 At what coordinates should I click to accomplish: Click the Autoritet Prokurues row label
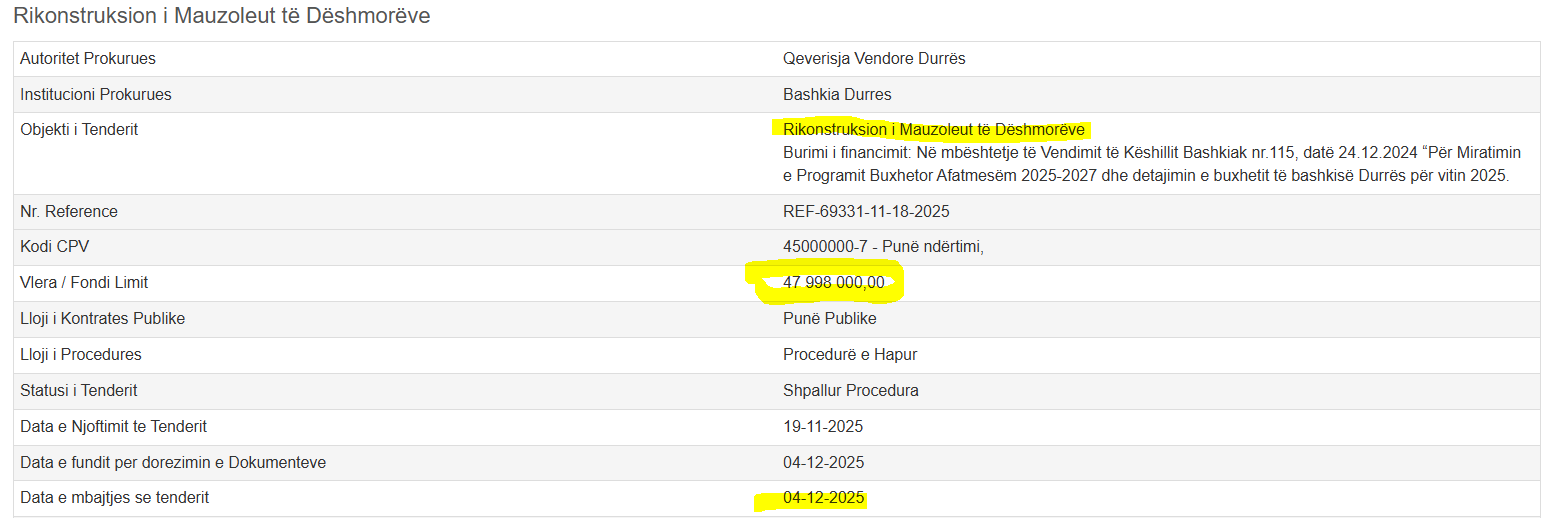coord(88,59)
